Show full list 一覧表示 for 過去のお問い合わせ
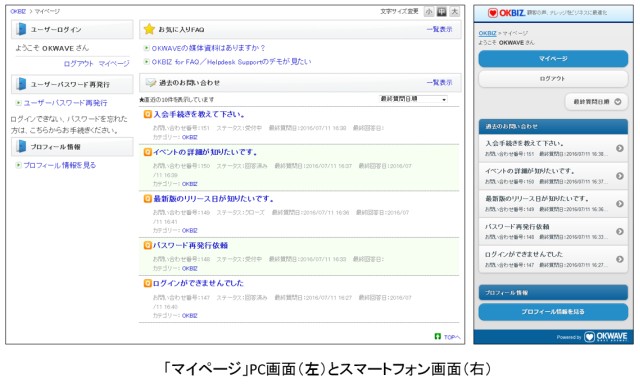The height and width of the screenshot is (384, 640). (x=440, y=82)
